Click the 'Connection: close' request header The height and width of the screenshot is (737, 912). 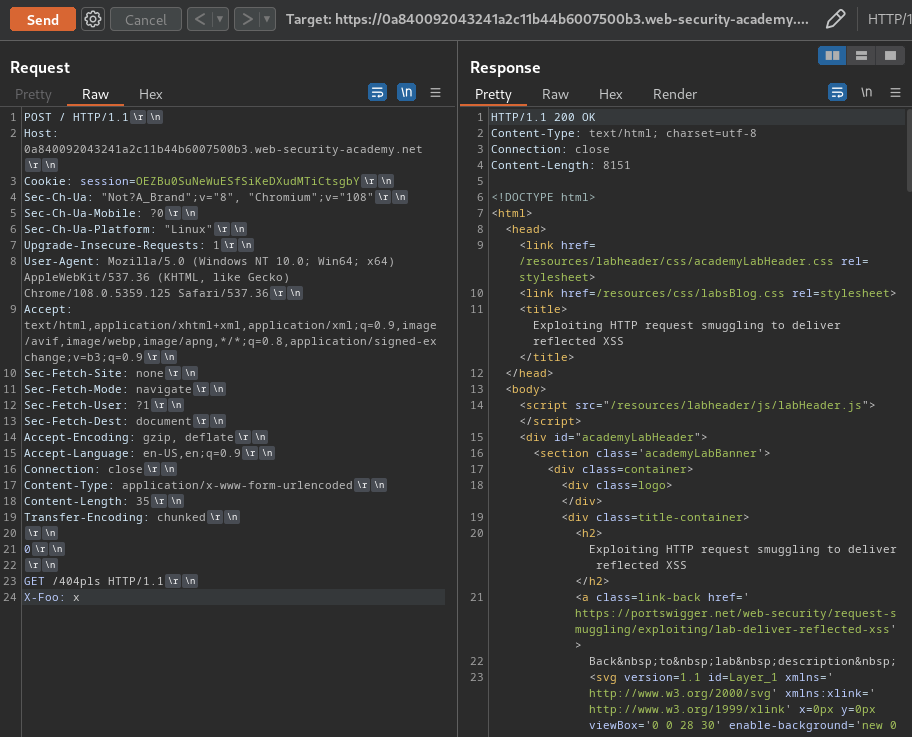[x=83, y=469]
